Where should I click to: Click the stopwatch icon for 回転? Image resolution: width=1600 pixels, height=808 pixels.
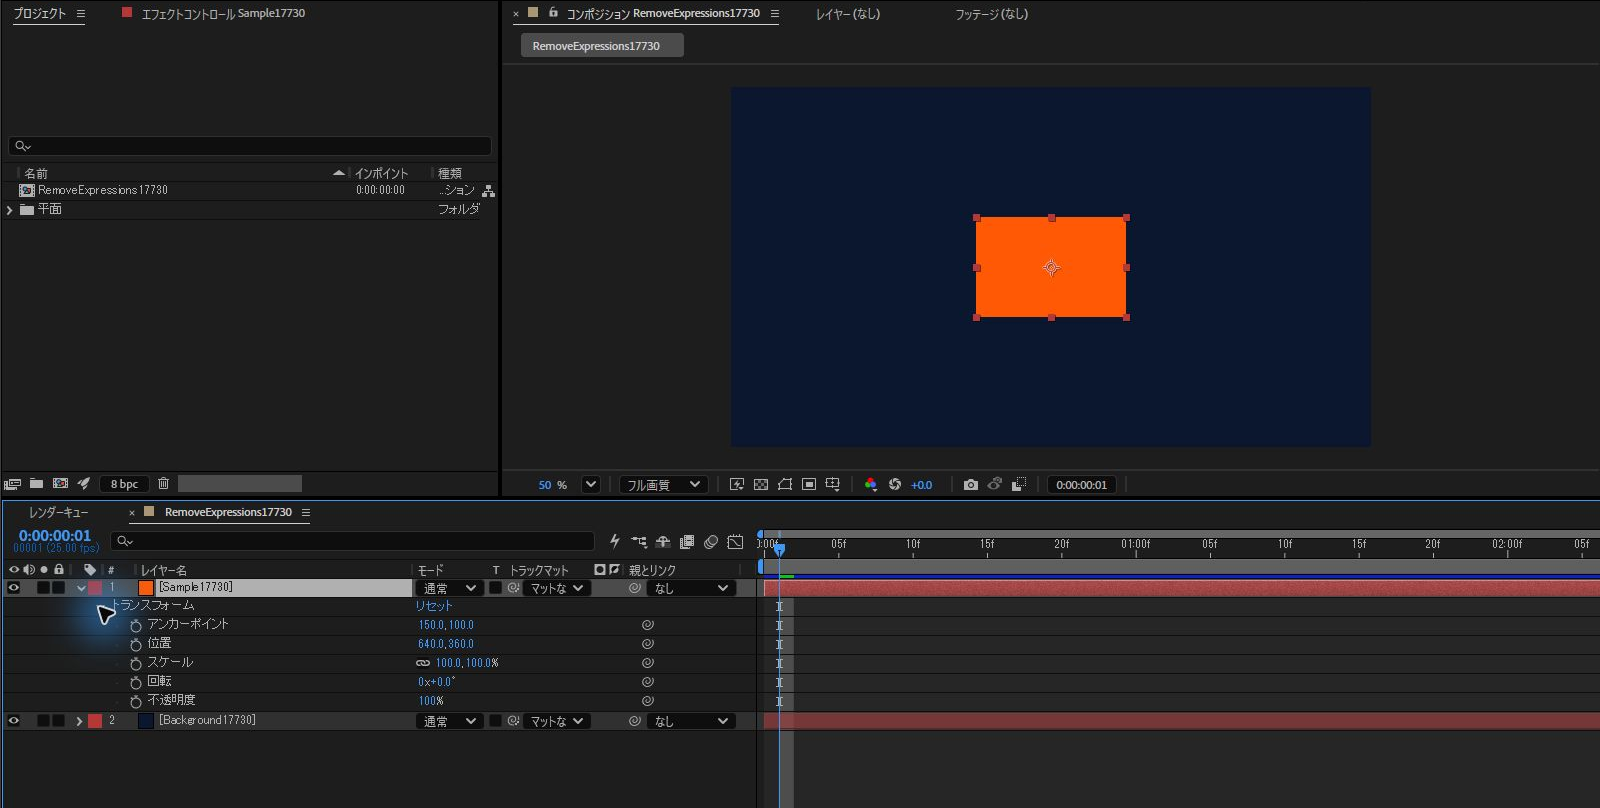point(136,682)
